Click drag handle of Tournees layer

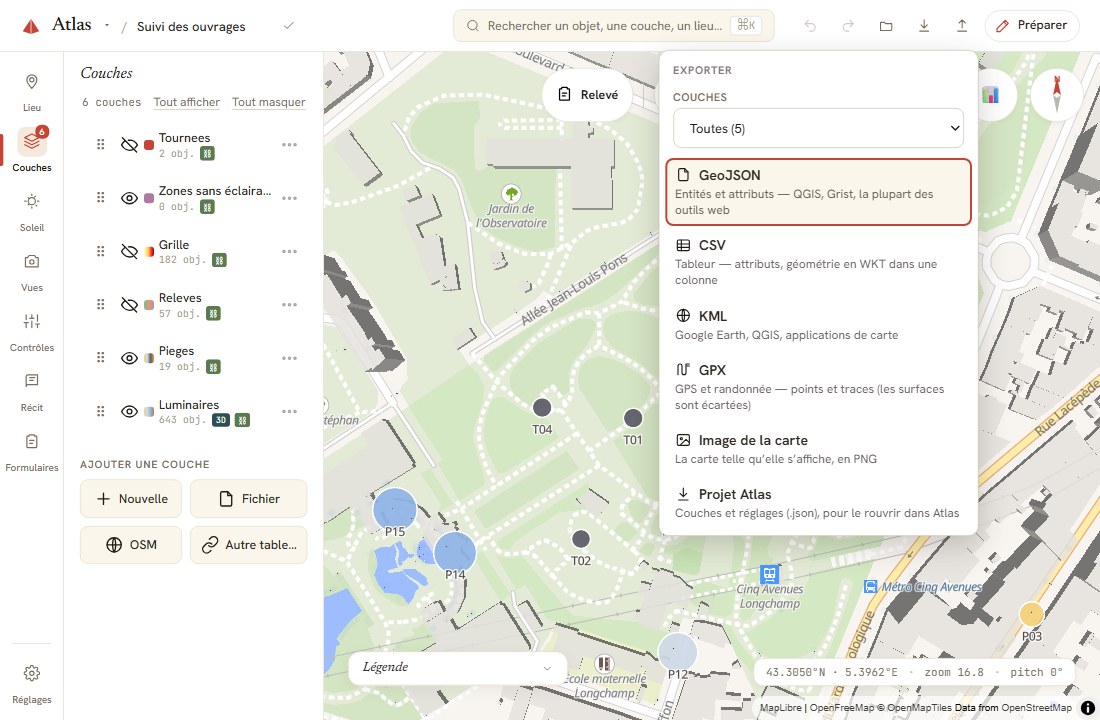pyautogui.click(x=100, y=145)
